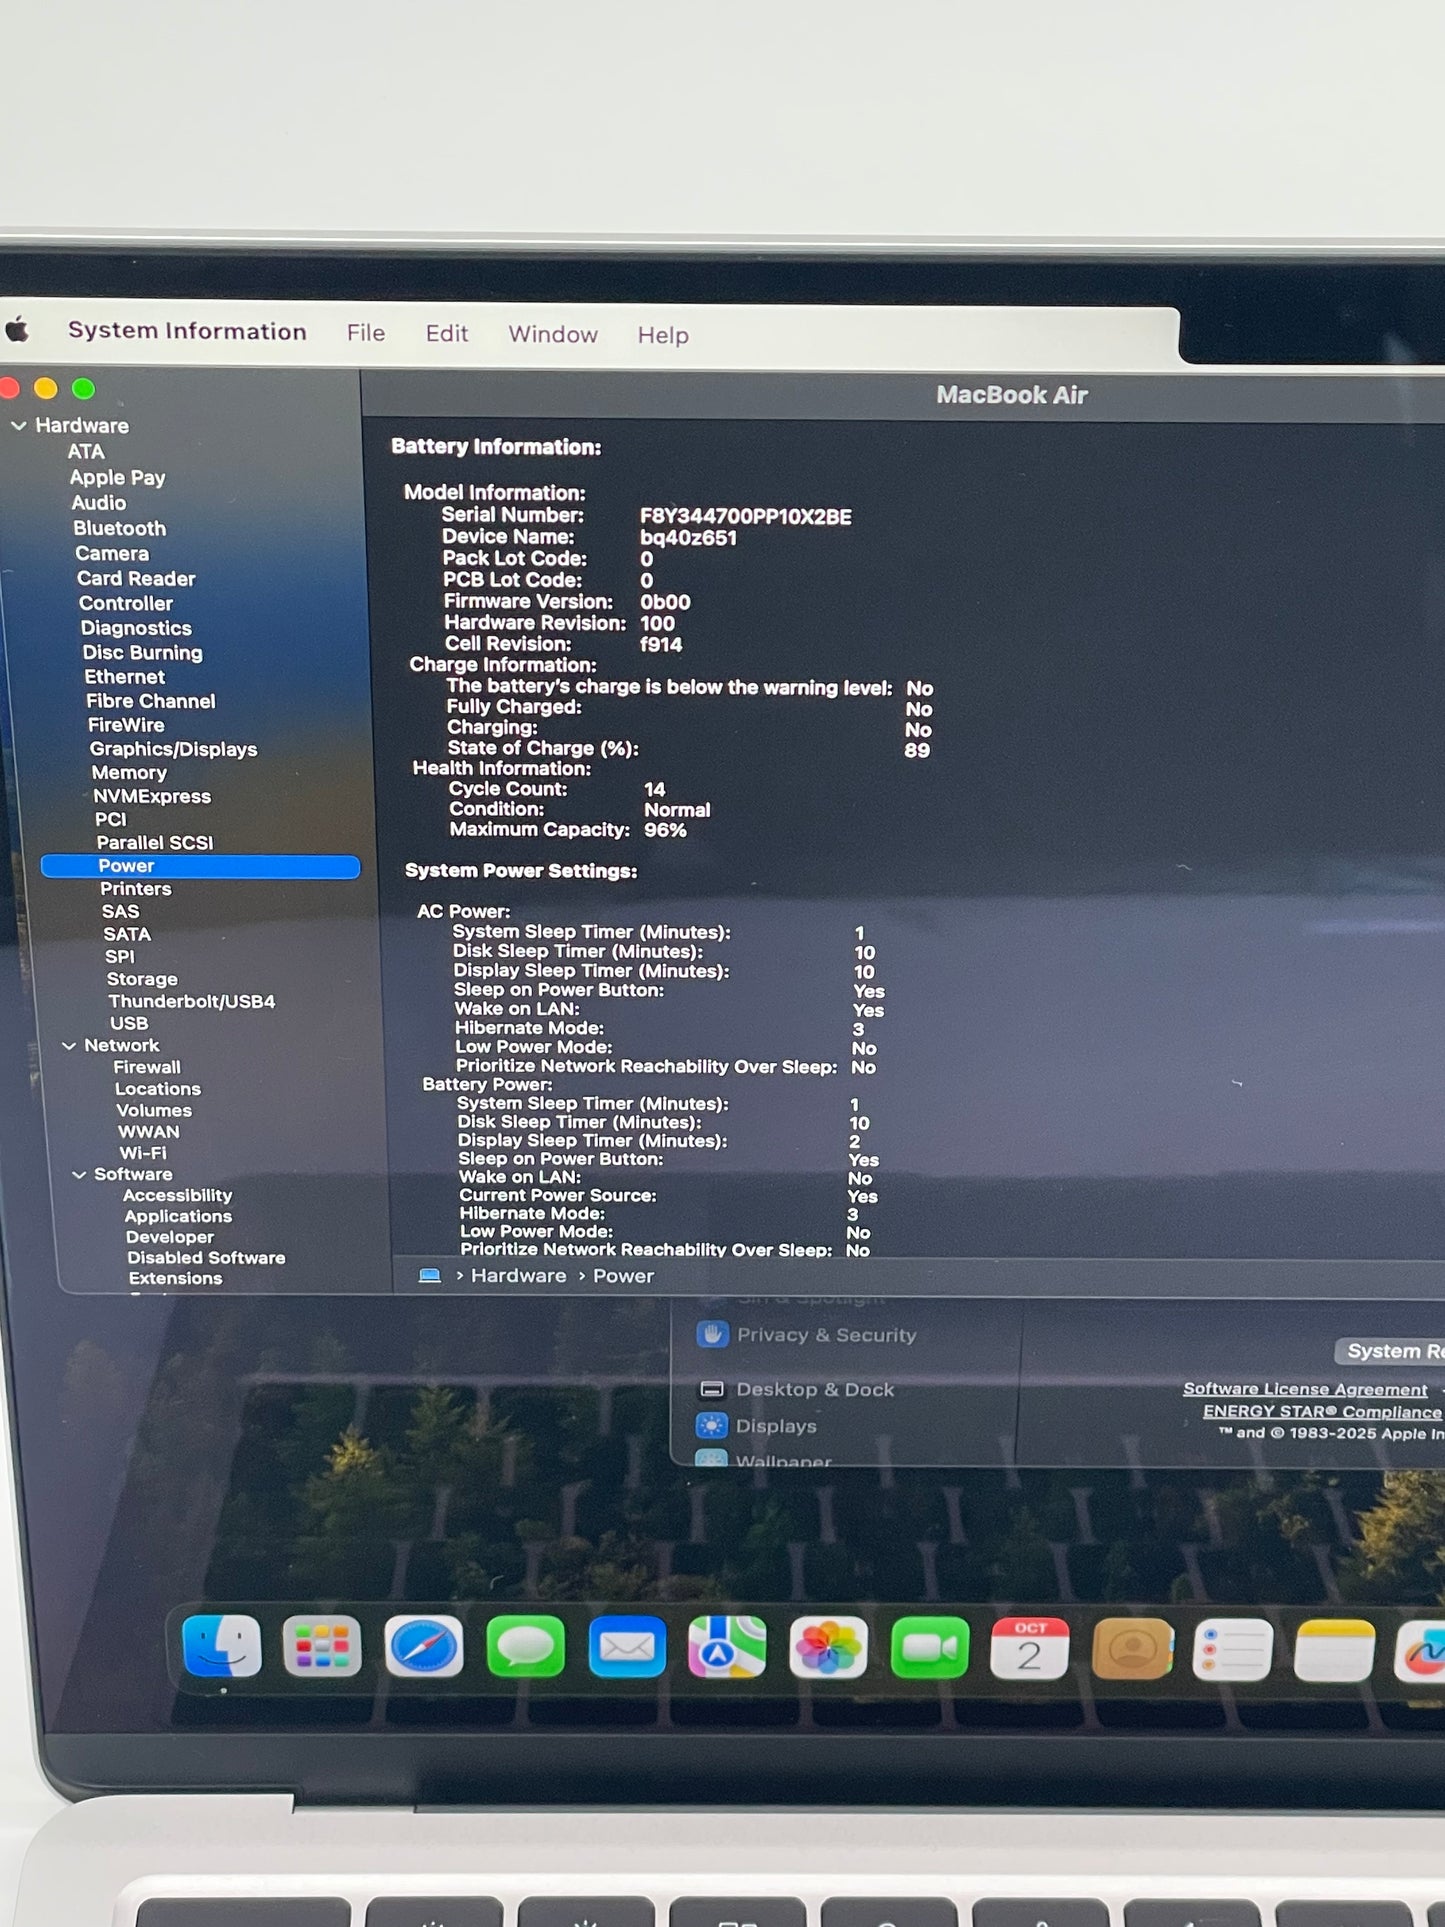Select Printers in the sidebar
This screenshot has height=1927, width=1445.
(x=135, y=888)
